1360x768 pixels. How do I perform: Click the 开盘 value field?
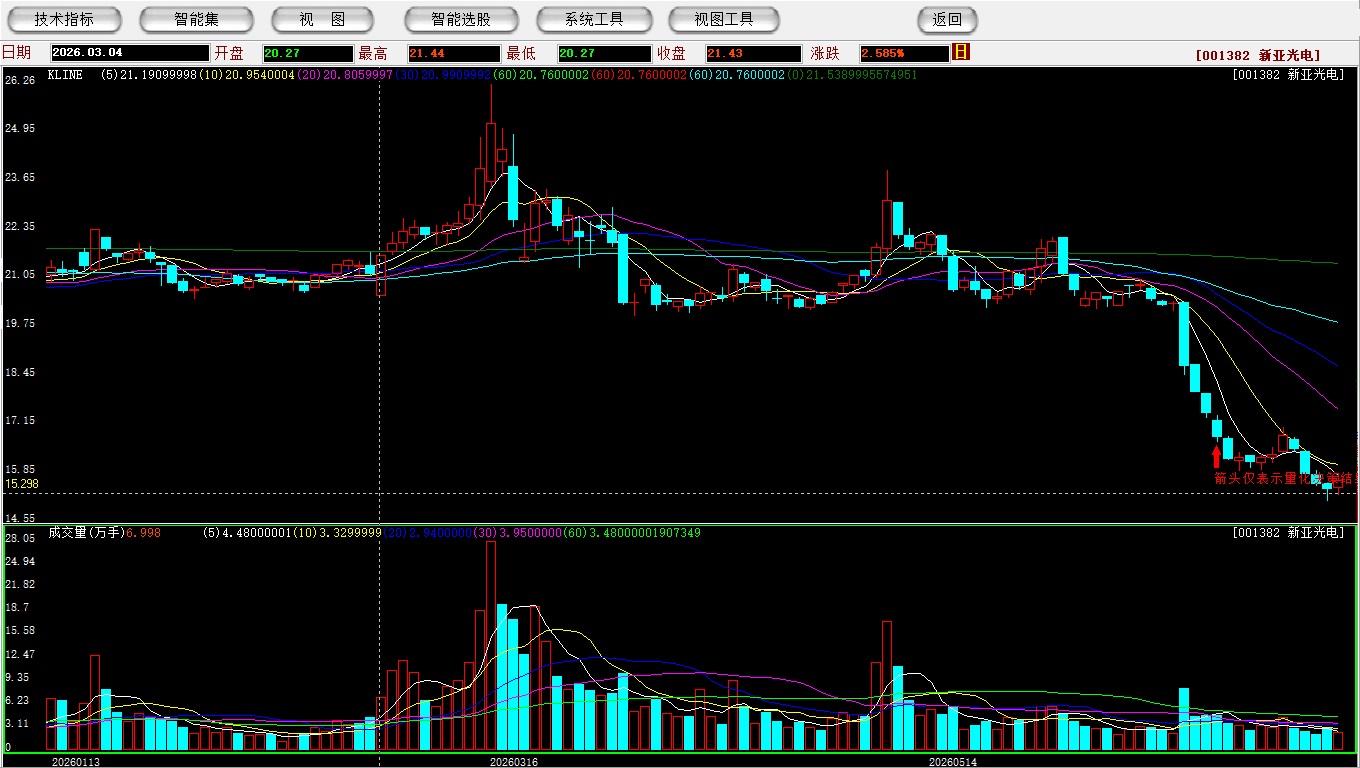pos(308,53)
